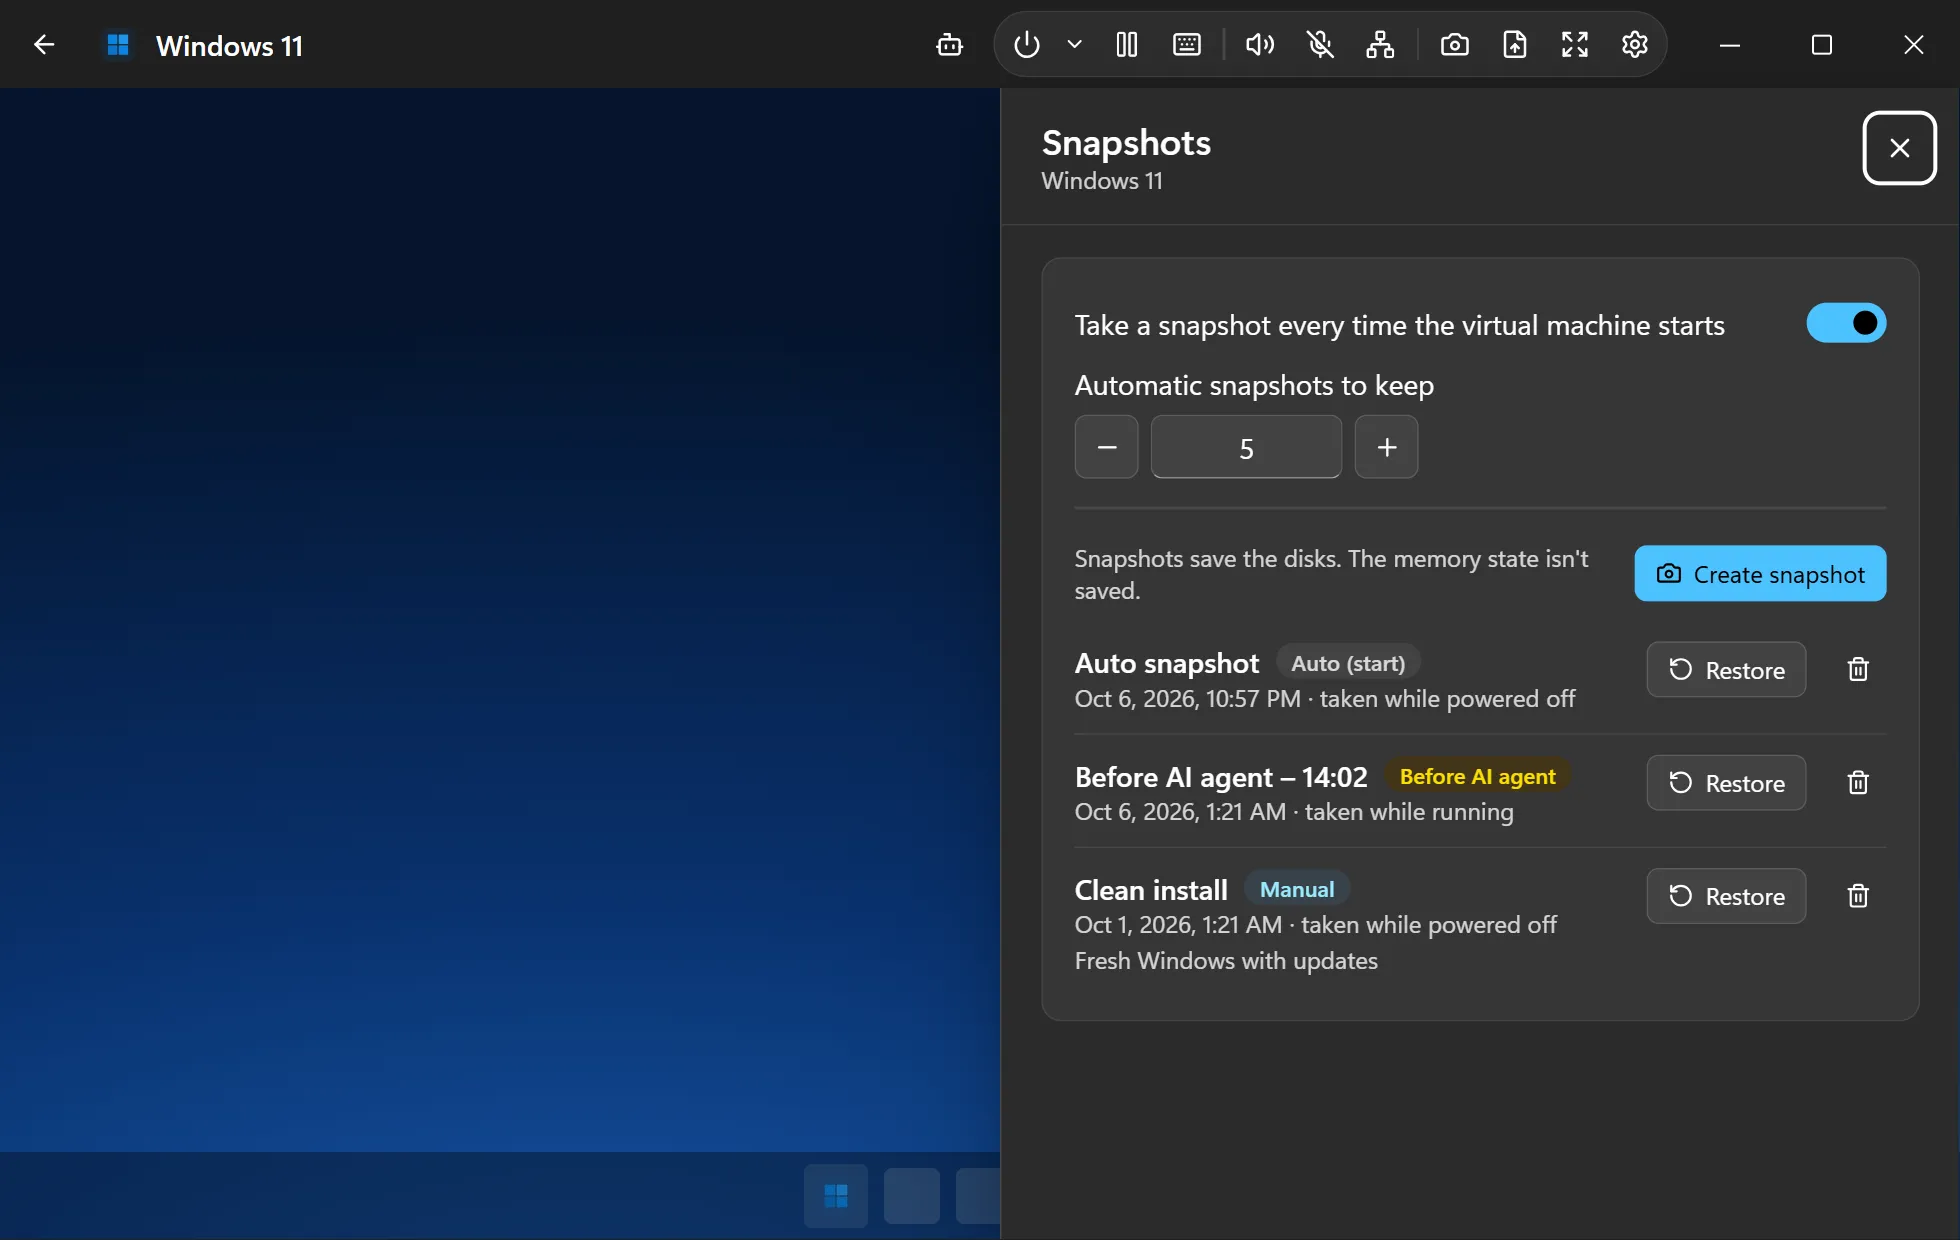
Task: Click the 'Auto (start)' tag
Action: [x=1348, y=663]
